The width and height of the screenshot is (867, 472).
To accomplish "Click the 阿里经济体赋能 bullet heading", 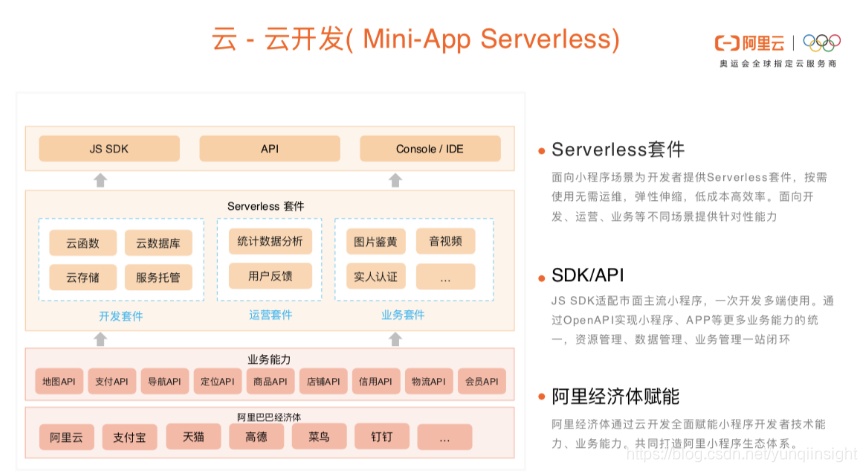I will [615, 396].
